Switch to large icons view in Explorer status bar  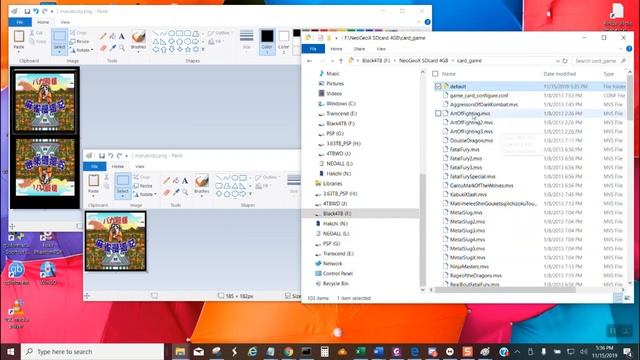[627, 298]
